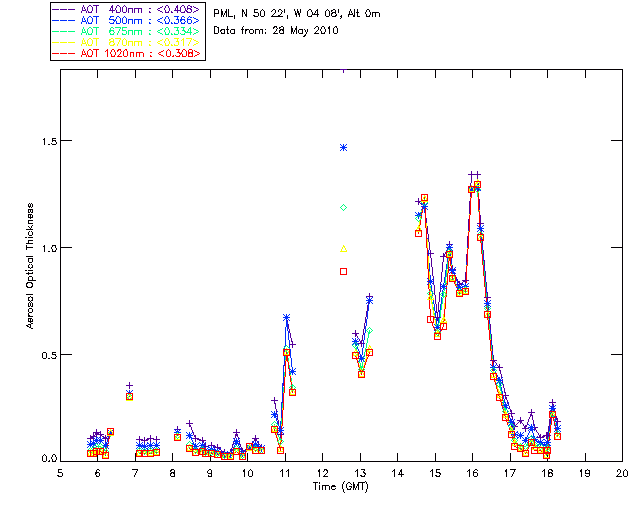Click the AOT 1020nm legend entry
Image resolution: width=640 pixels, height=512 pixels.
pyautogui.click(x=140, y=53)
